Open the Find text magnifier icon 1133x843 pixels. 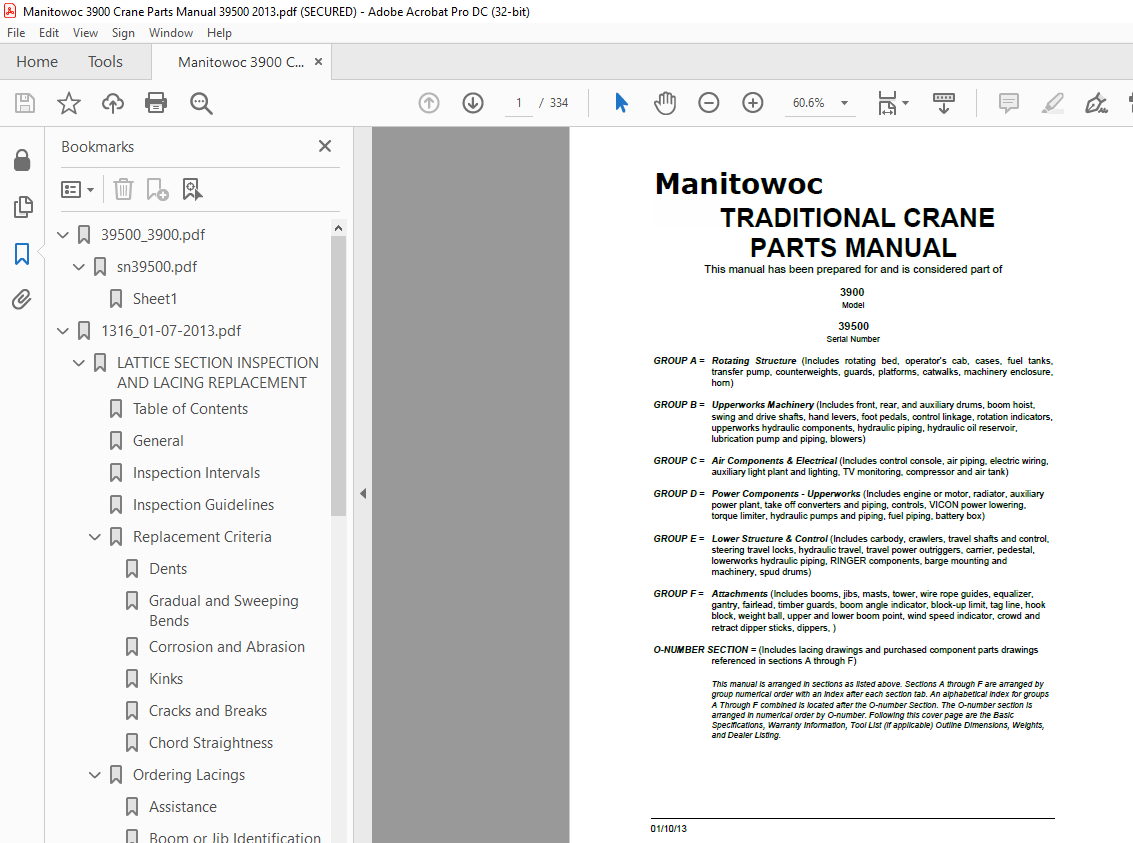(x=201, y=103)
